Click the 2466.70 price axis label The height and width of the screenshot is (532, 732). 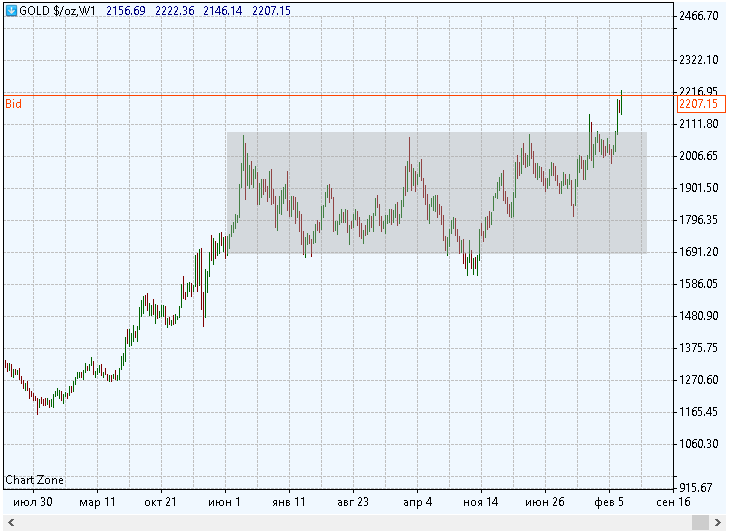coord(698,16)
